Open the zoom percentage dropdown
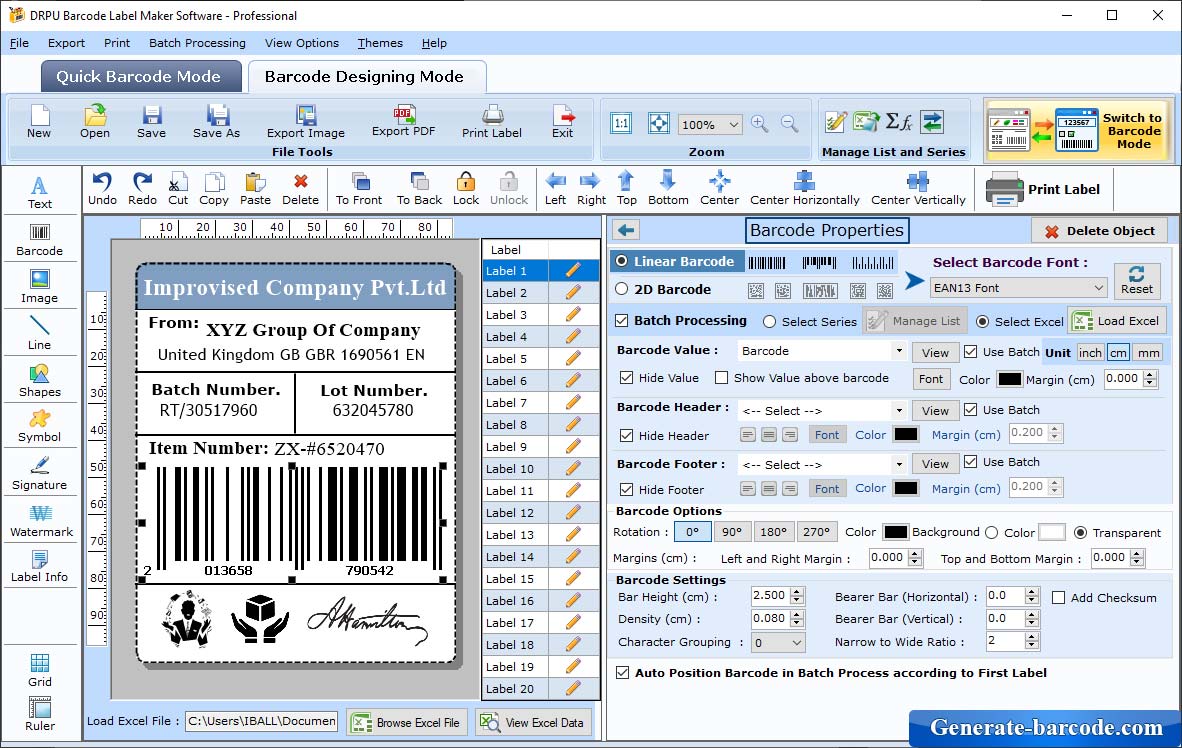 click(x=733, y=124)
